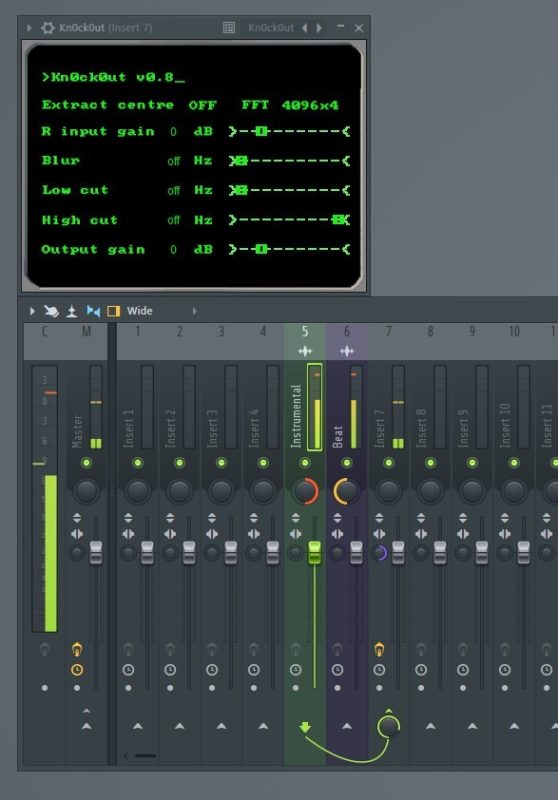
Task: Click the Beat track volume fader
Action: tap(357, 553)
